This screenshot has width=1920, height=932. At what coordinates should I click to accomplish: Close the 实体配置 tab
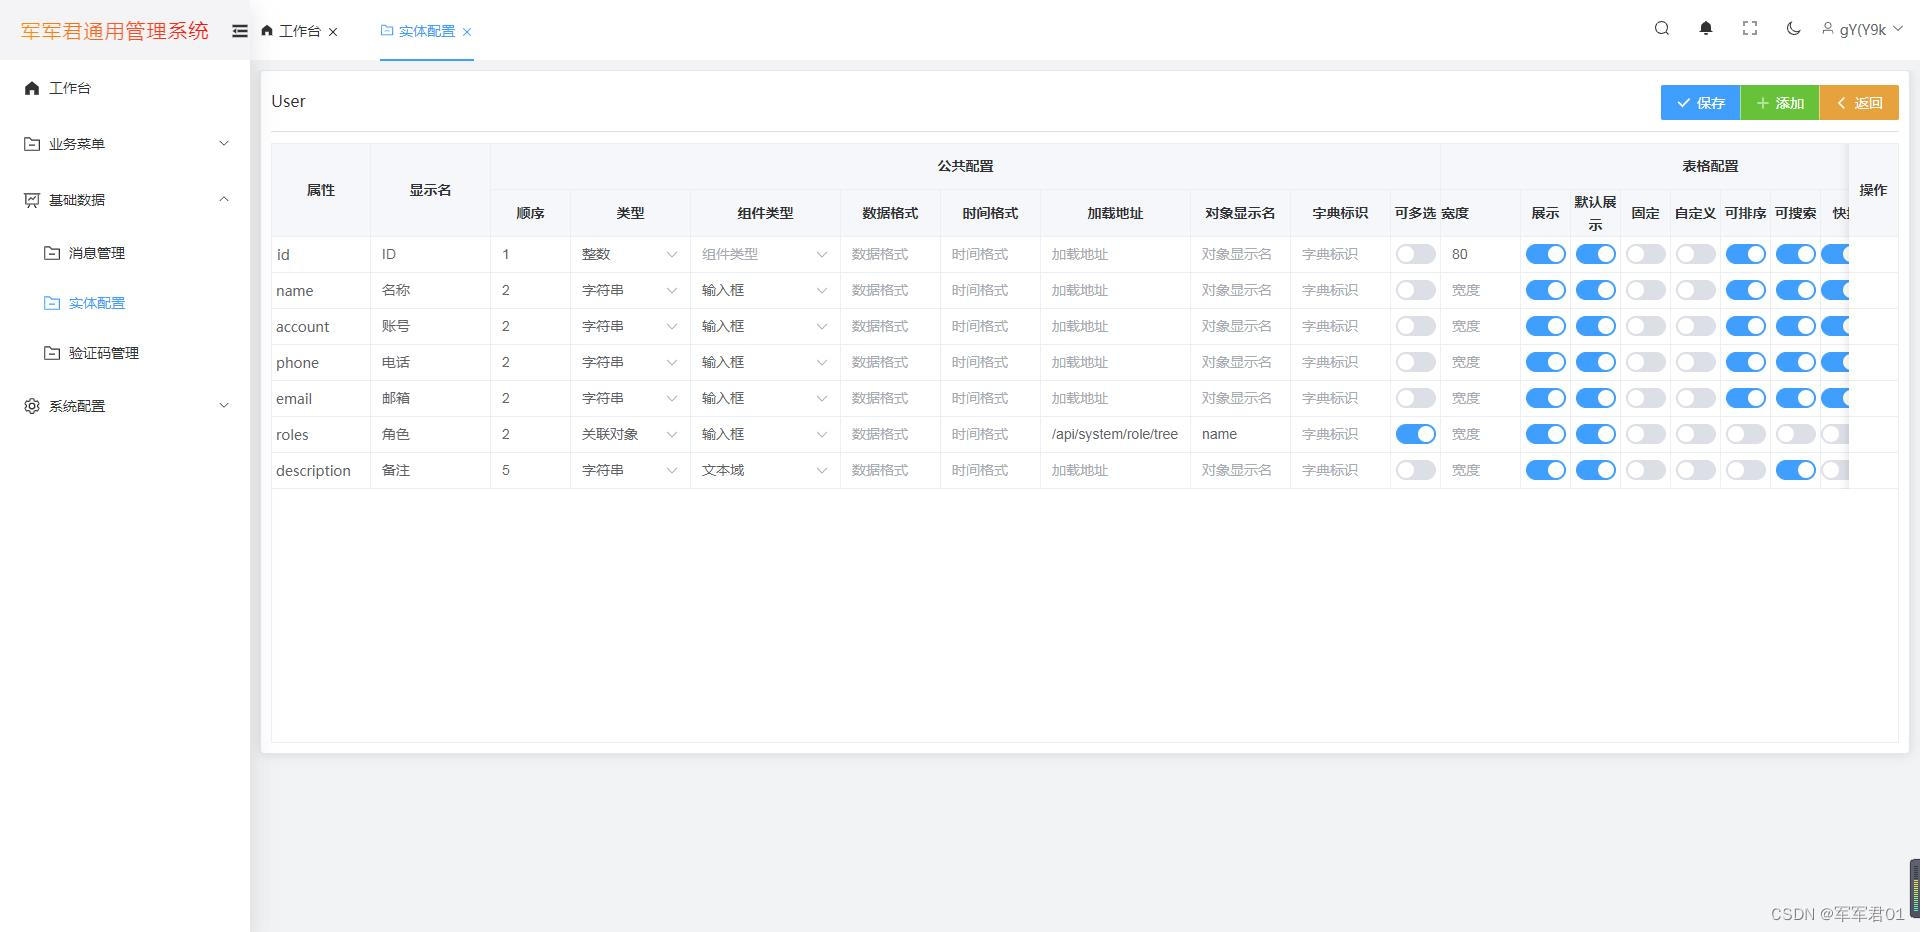(467, 32)
